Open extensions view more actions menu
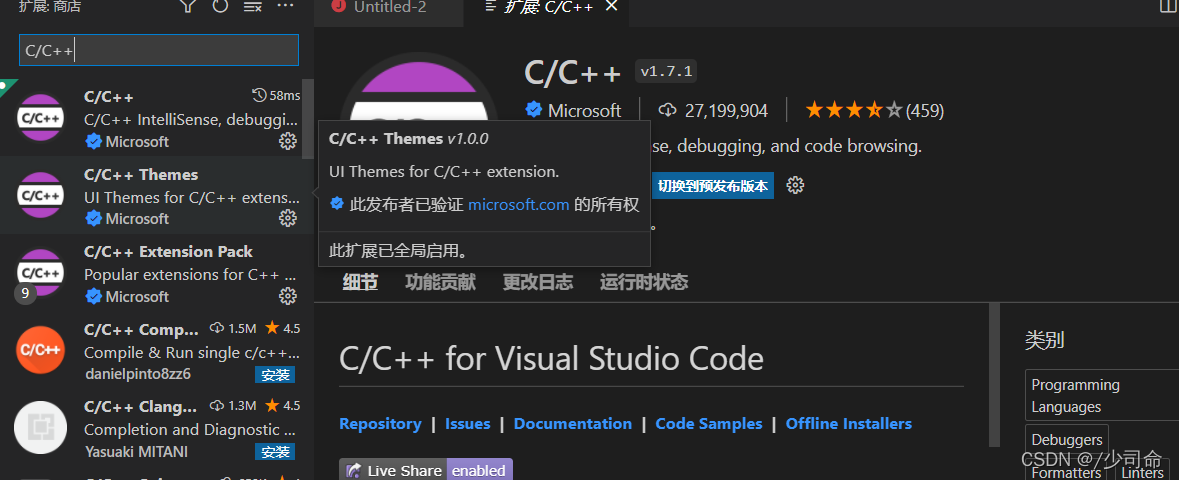 click(x=286, y=6)
